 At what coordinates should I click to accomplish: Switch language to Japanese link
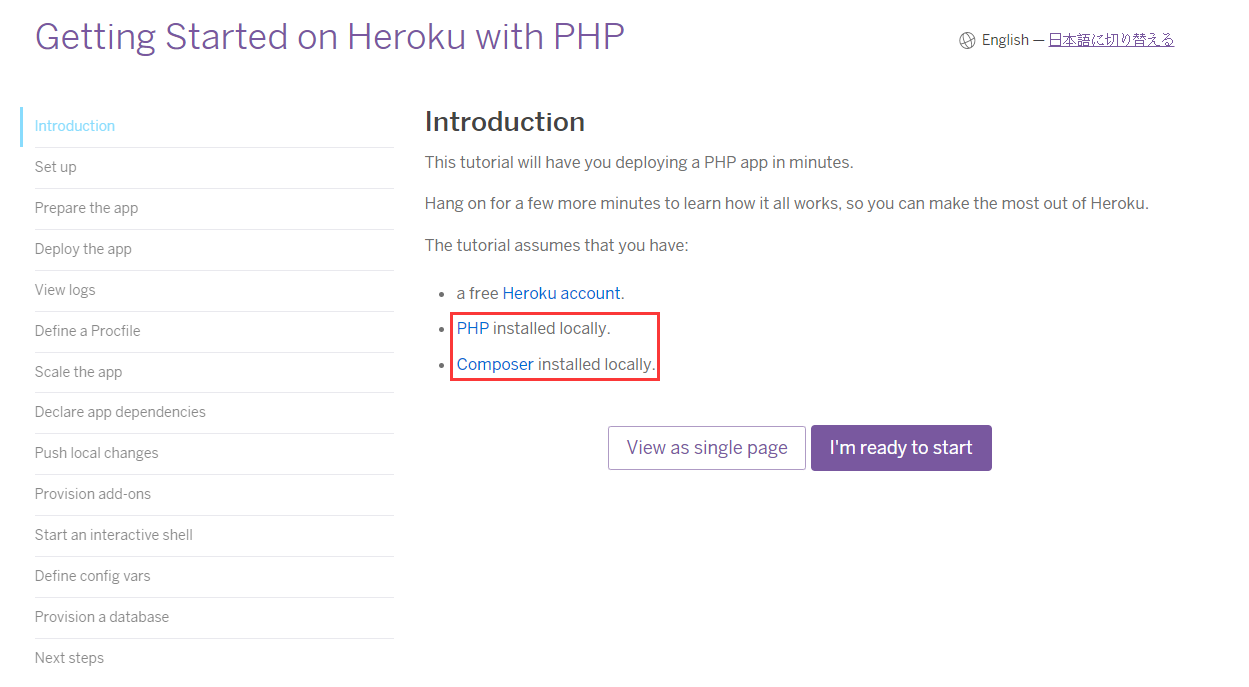tap(1111, 40)
